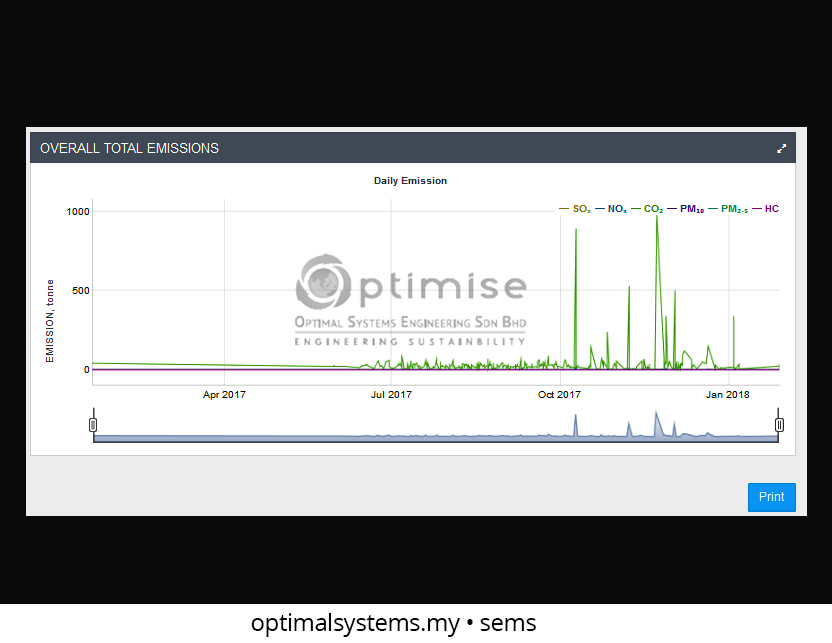
Task: Click the Print button
Action: [771, 497]
